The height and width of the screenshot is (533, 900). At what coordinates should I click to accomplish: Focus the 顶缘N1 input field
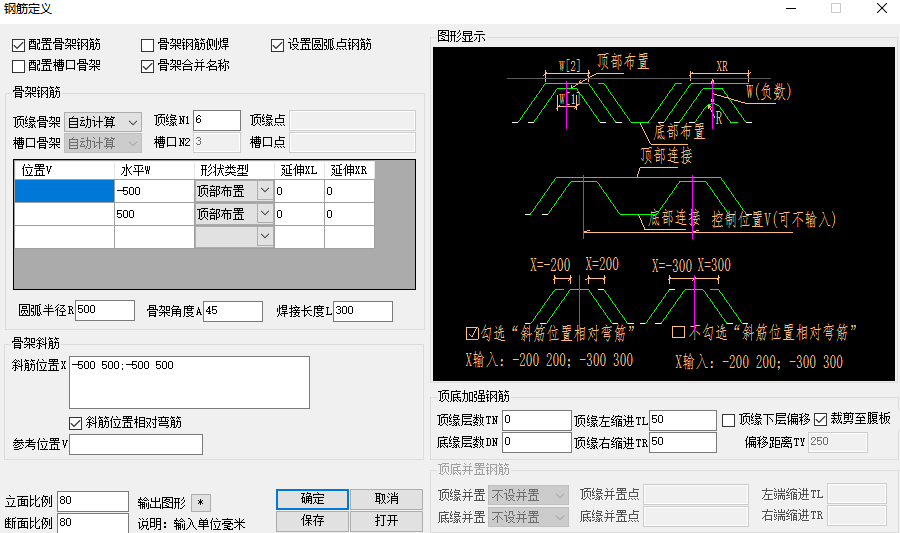[x=216, y=120]
